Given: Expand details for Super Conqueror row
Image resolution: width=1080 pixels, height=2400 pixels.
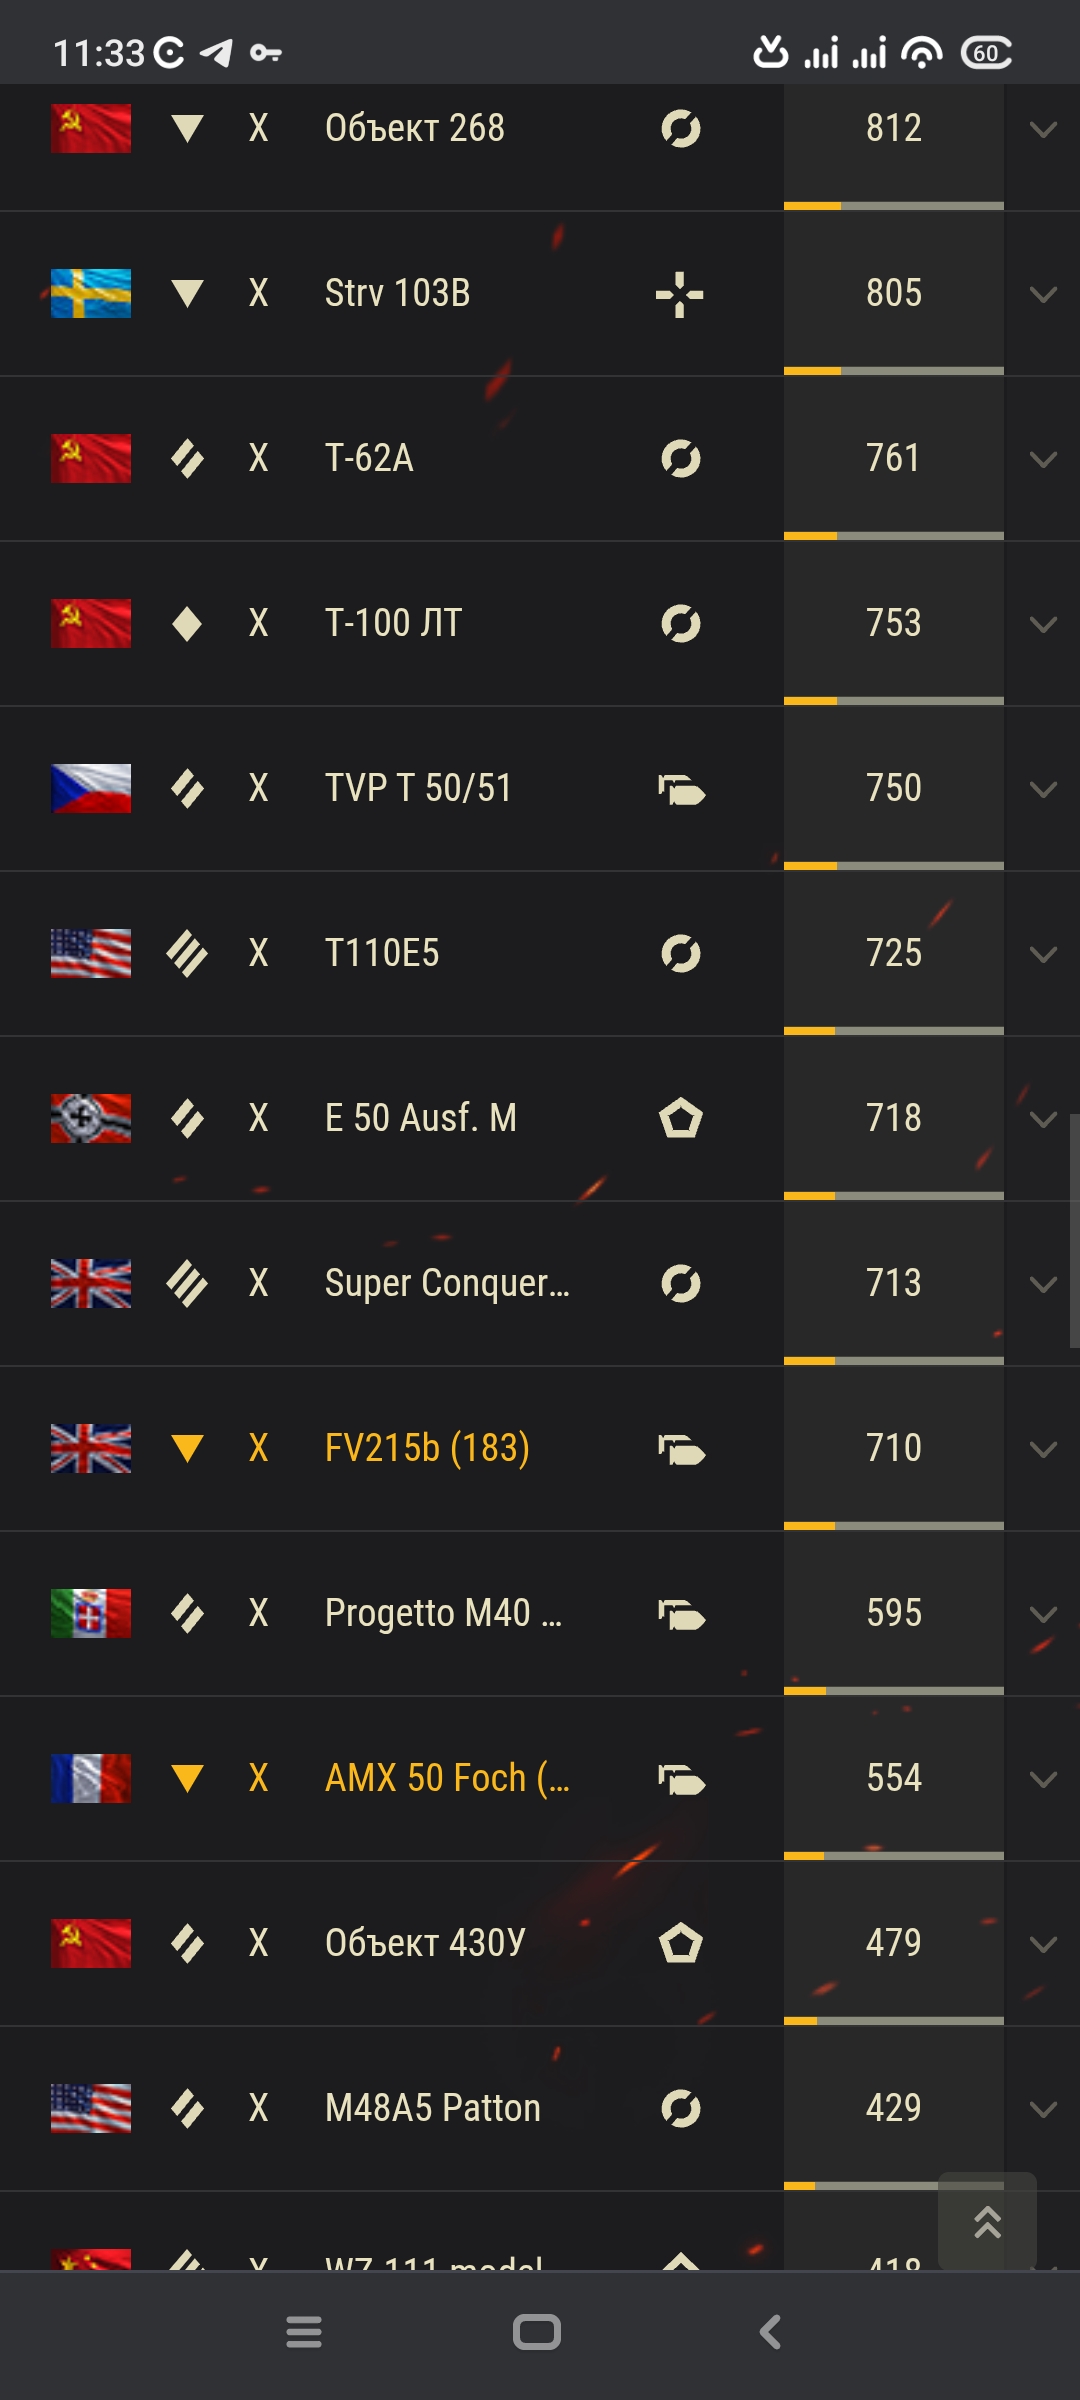Looking at the screenshot, I should point(1043,1284).
